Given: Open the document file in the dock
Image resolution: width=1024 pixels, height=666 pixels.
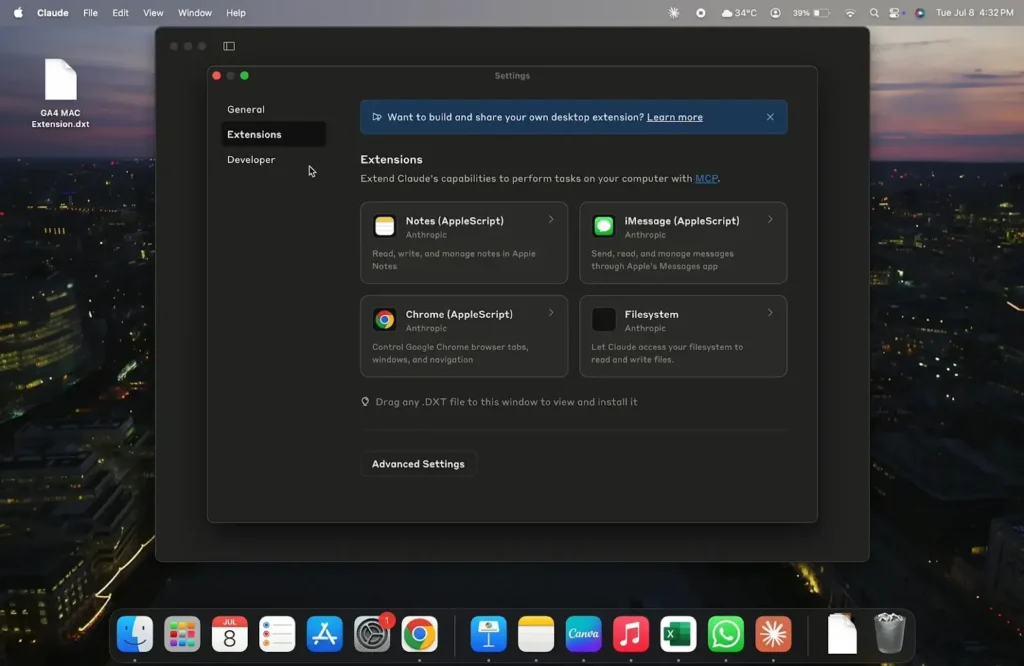Looking at the screenshot, I should 842,633.
